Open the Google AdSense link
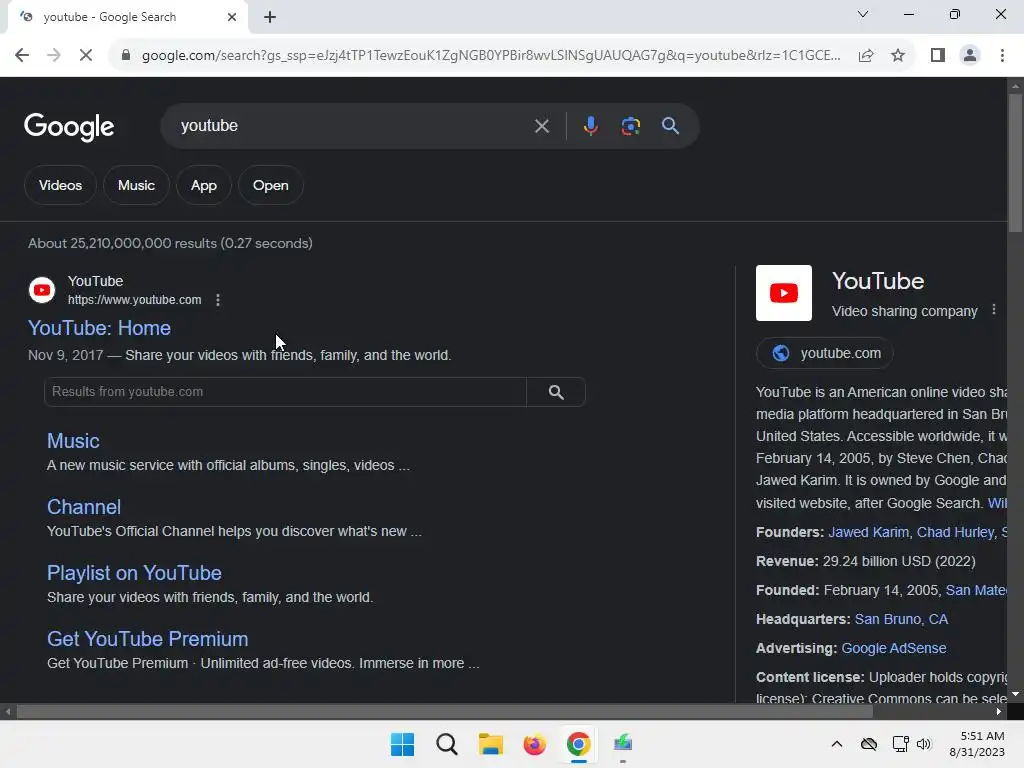Image resolution: width=1024 pixels, height=768 pixels. 893,648
